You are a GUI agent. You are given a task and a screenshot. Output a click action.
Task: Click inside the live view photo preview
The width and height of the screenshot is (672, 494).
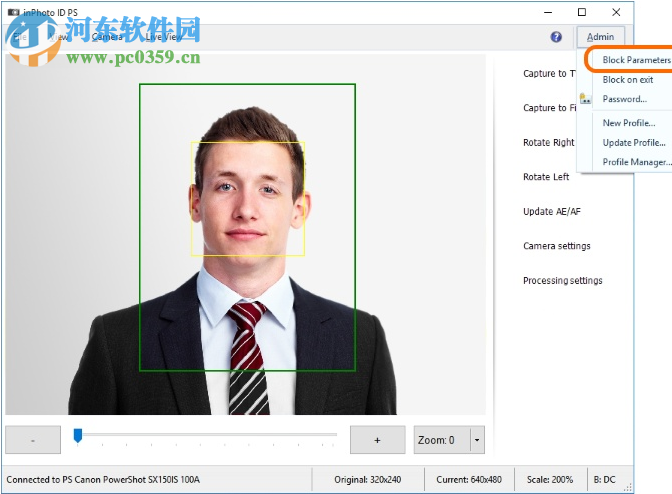point(246,234)
